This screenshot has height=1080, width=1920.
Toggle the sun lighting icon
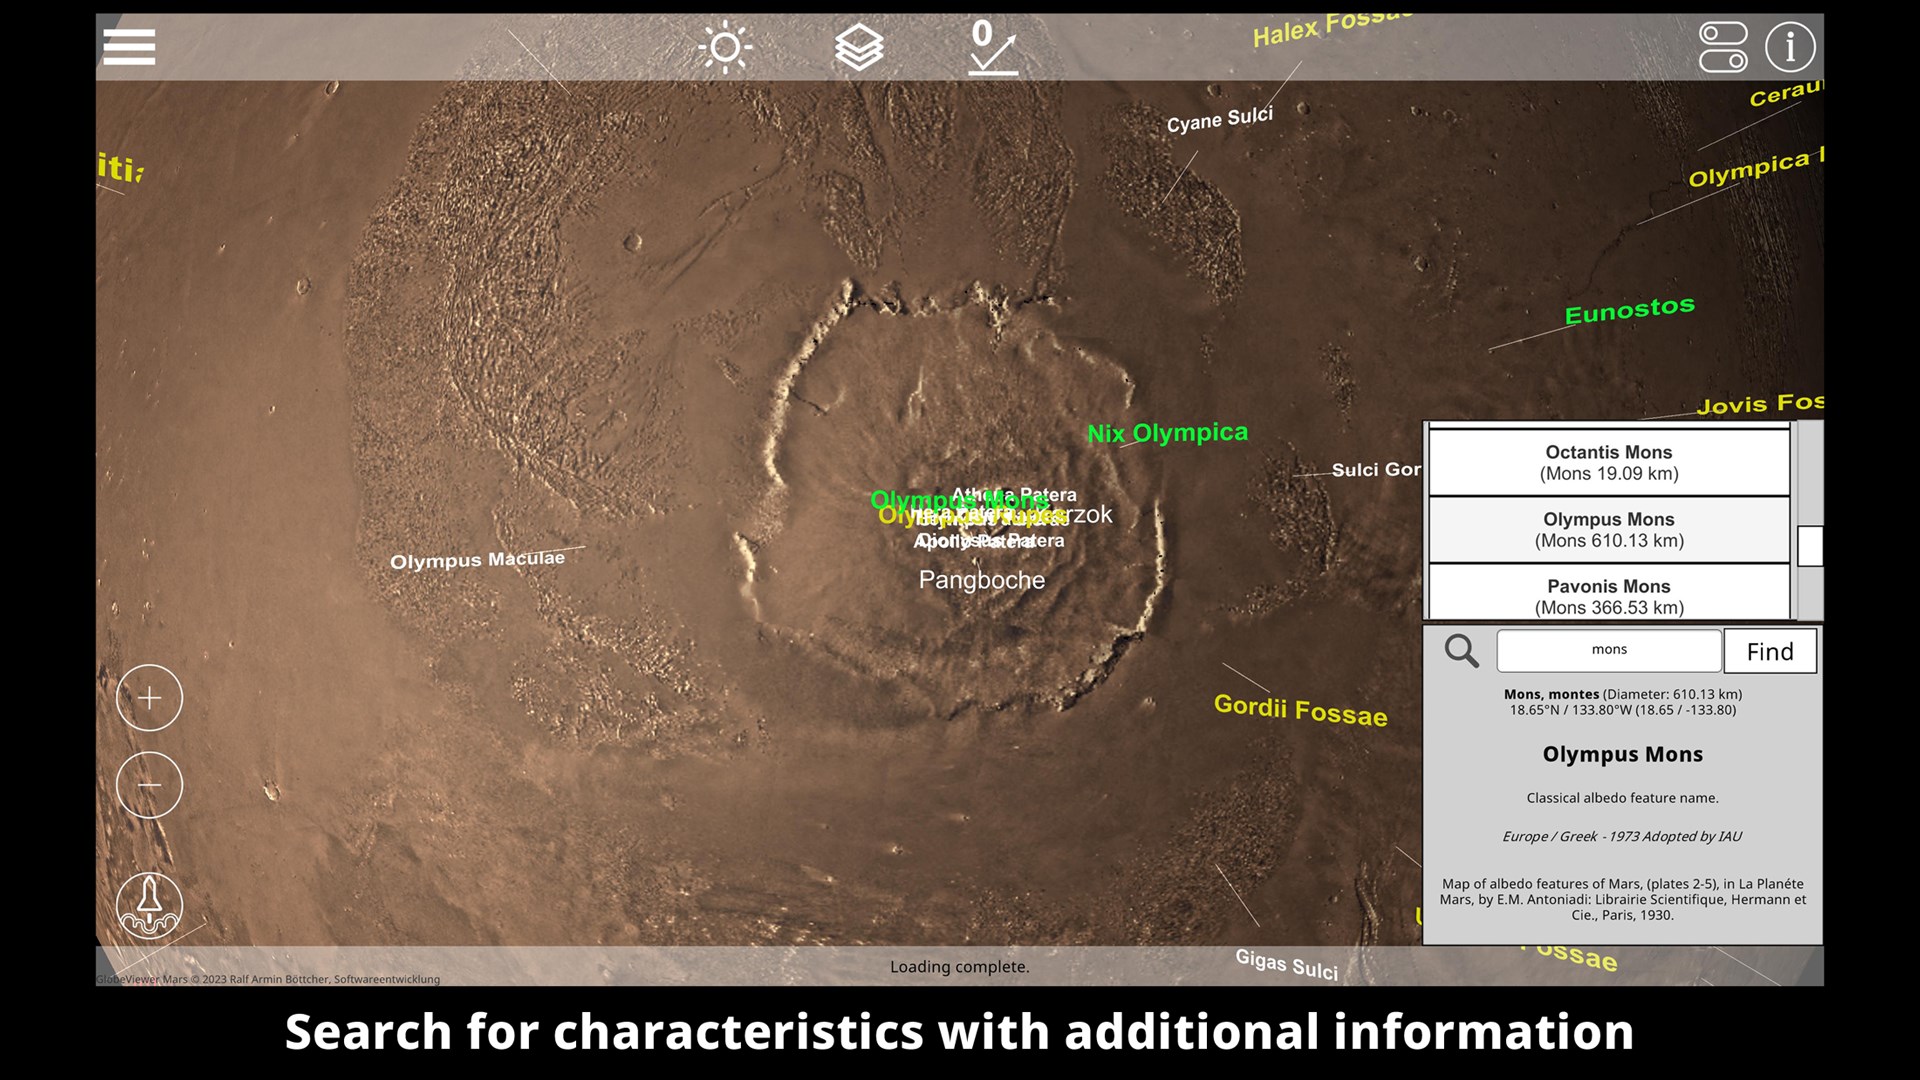pos(725,47)
